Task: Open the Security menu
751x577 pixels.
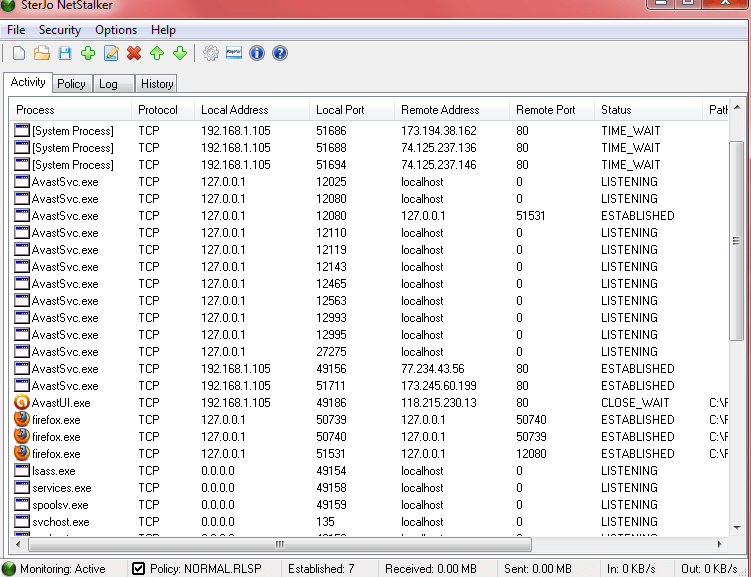Action: [60, 30]
